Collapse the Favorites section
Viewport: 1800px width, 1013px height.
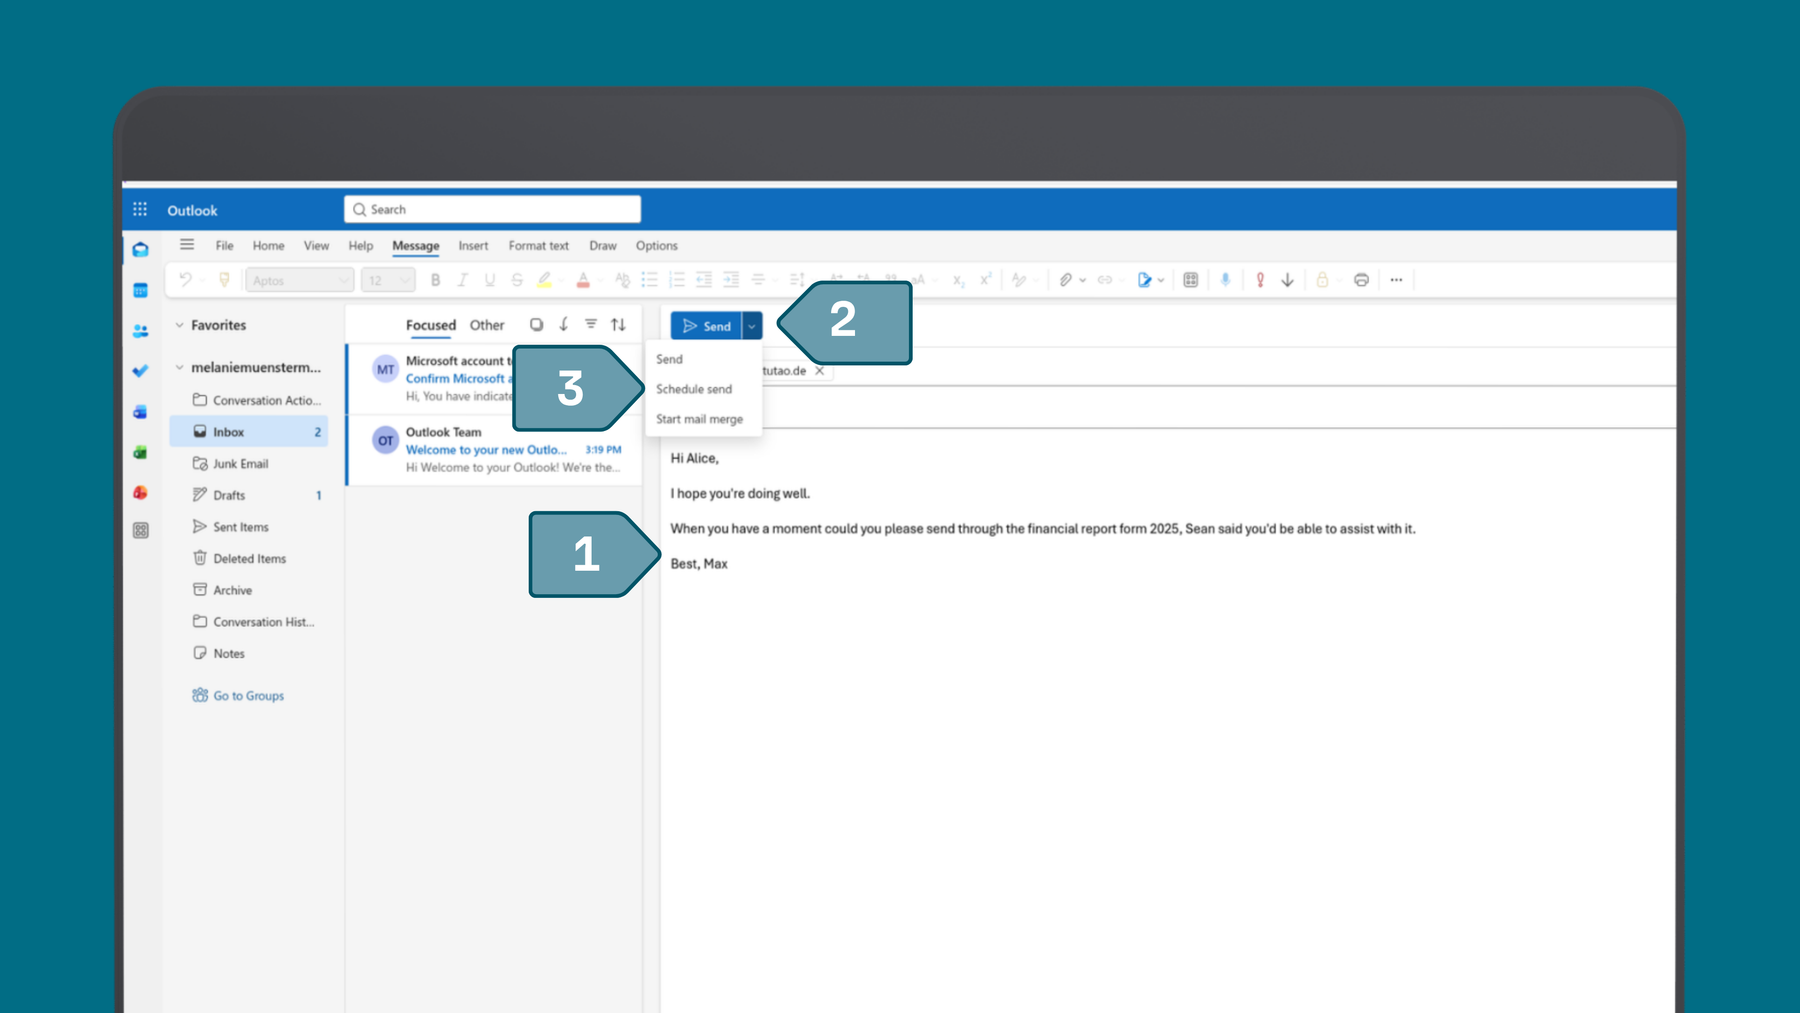(181, 324)
